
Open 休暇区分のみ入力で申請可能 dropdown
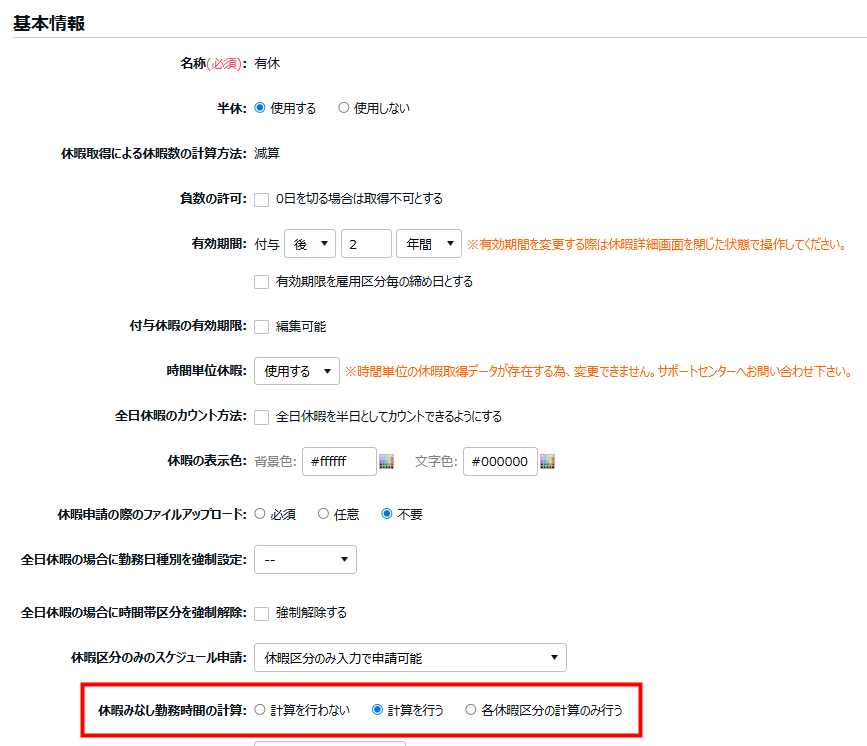click(x=410, y=658)
